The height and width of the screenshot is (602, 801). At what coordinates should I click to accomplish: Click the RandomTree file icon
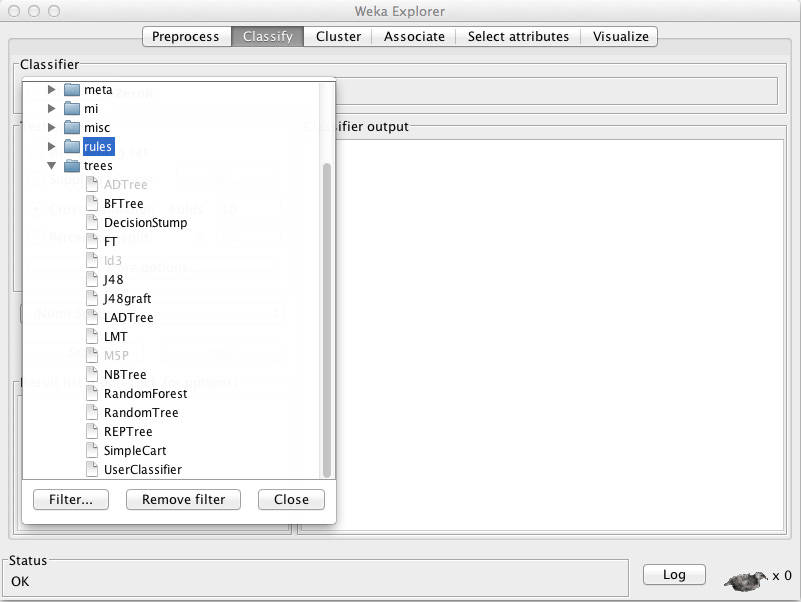pos(92,412)
